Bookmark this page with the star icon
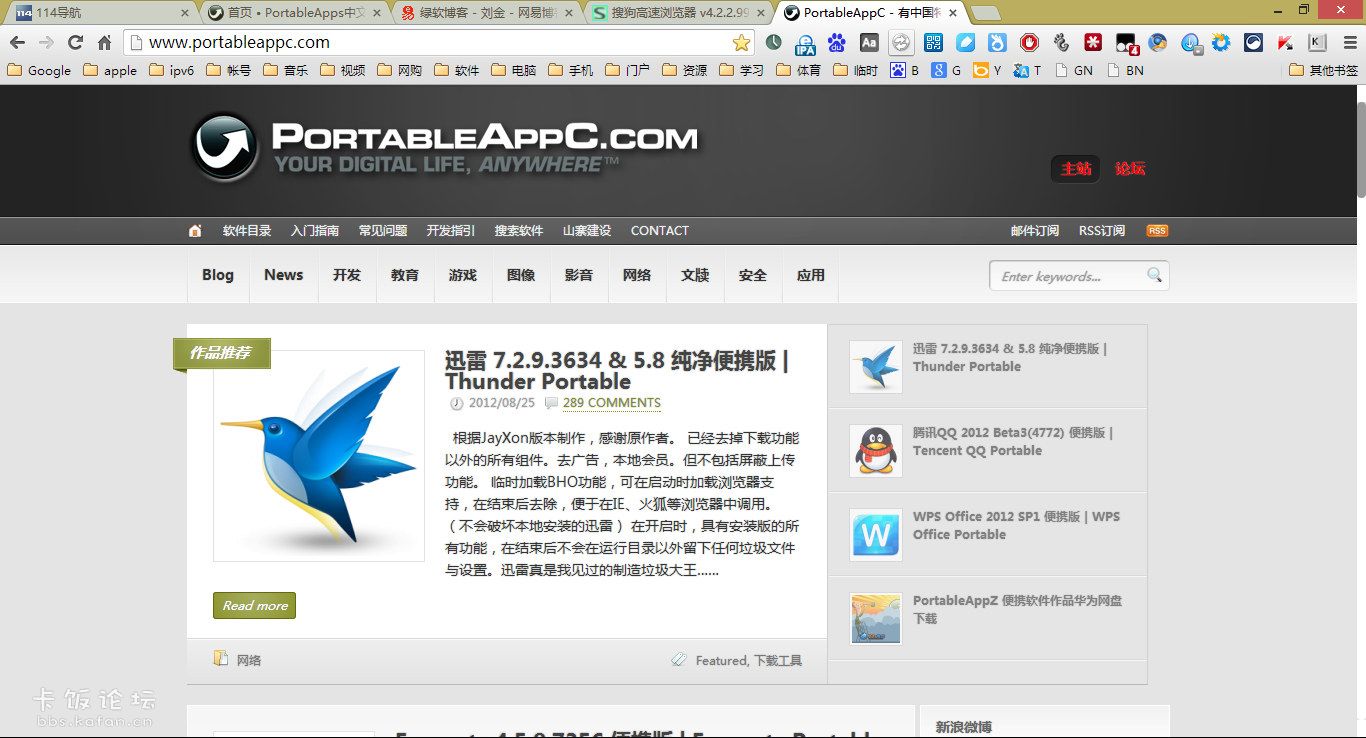Screen dimensions: 1366x738 click(x=741, y=43)
